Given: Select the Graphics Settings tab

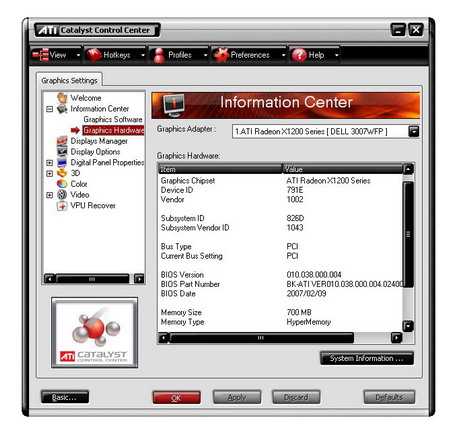Looking at the screenshot, I should point(69,80).
